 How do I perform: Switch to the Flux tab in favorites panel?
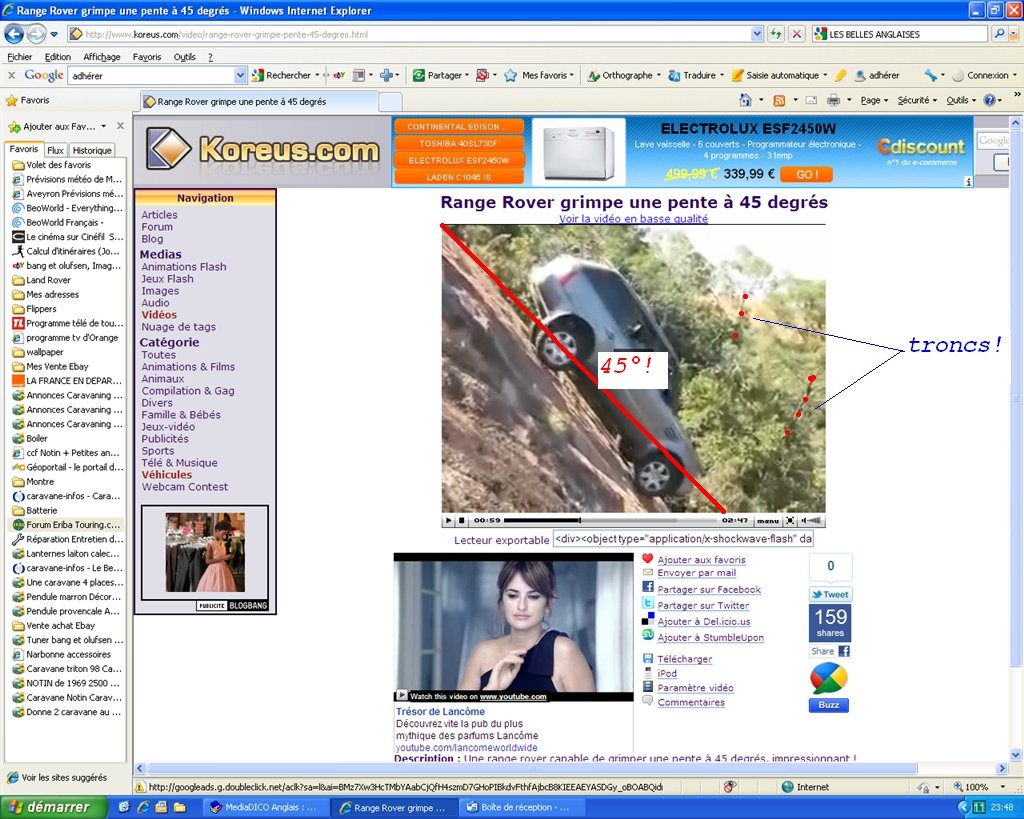coord(56,150)
